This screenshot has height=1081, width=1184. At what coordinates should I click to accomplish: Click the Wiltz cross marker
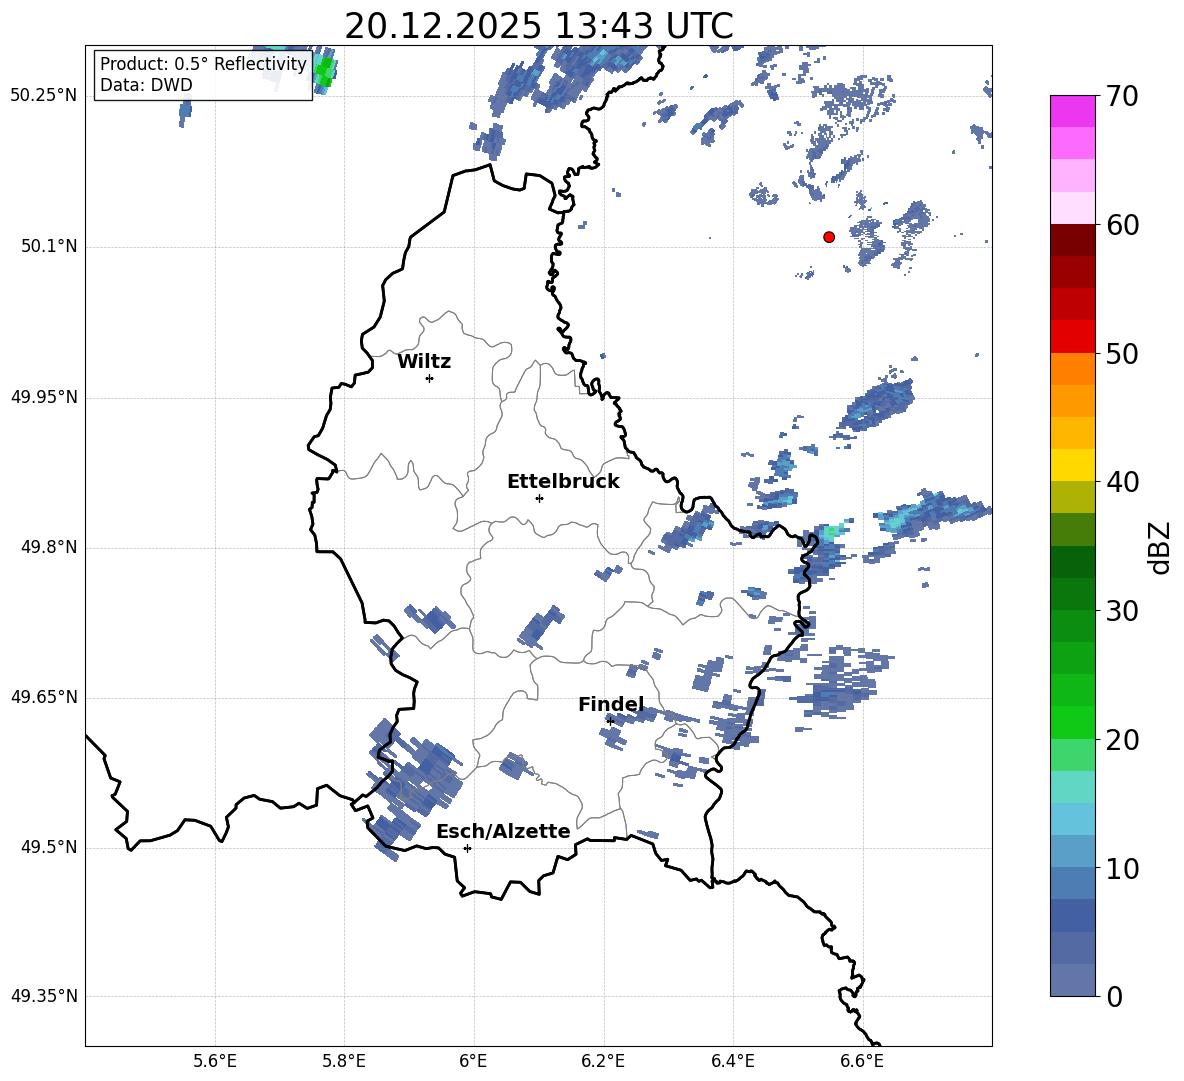point(430,378)
